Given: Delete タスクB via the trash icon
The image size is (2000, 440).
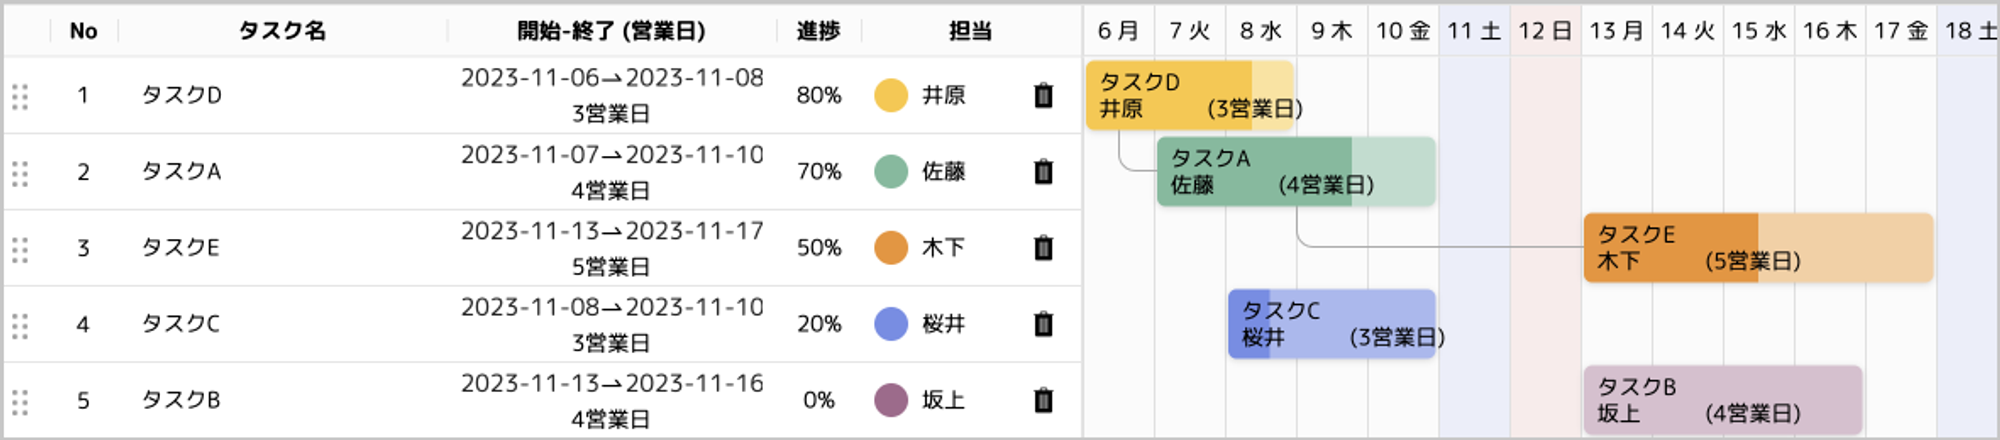Looking at the screenshot, I should (x=1043, y=400).
